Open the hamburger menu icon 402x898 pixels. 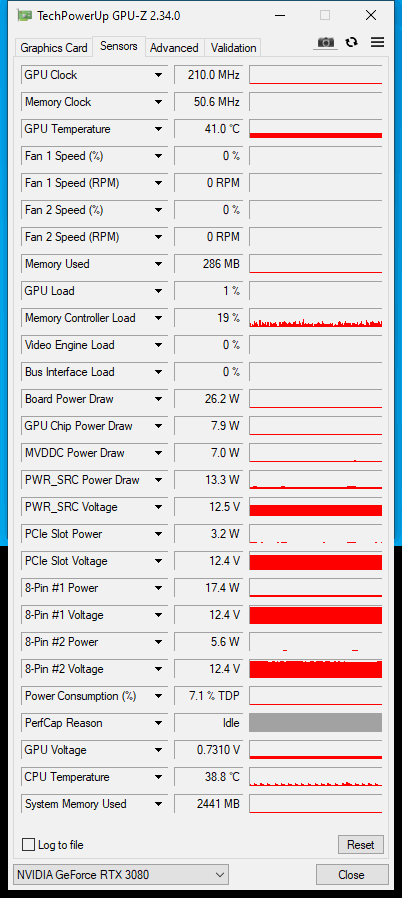pyautogui.click(x=377, y=42)
